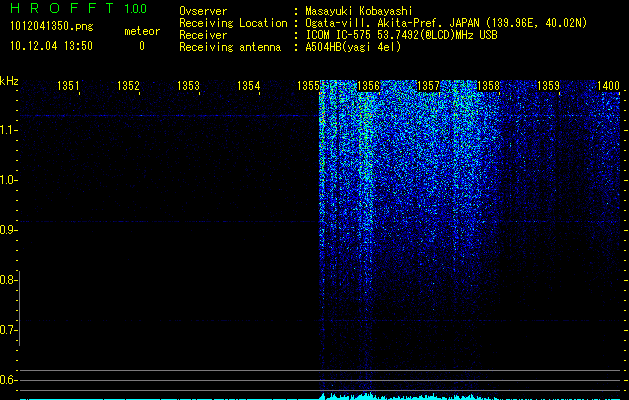This screenshot has height=400, width=629.
Task: Click the 1356 time marker
Action: 368,86
